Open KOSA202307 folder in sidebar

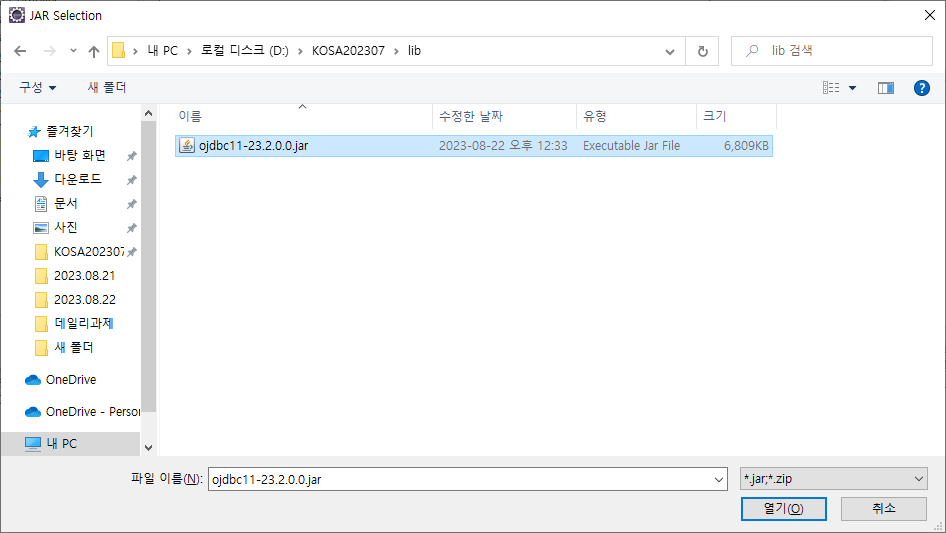pyautogui.click(x=88, y=251)
